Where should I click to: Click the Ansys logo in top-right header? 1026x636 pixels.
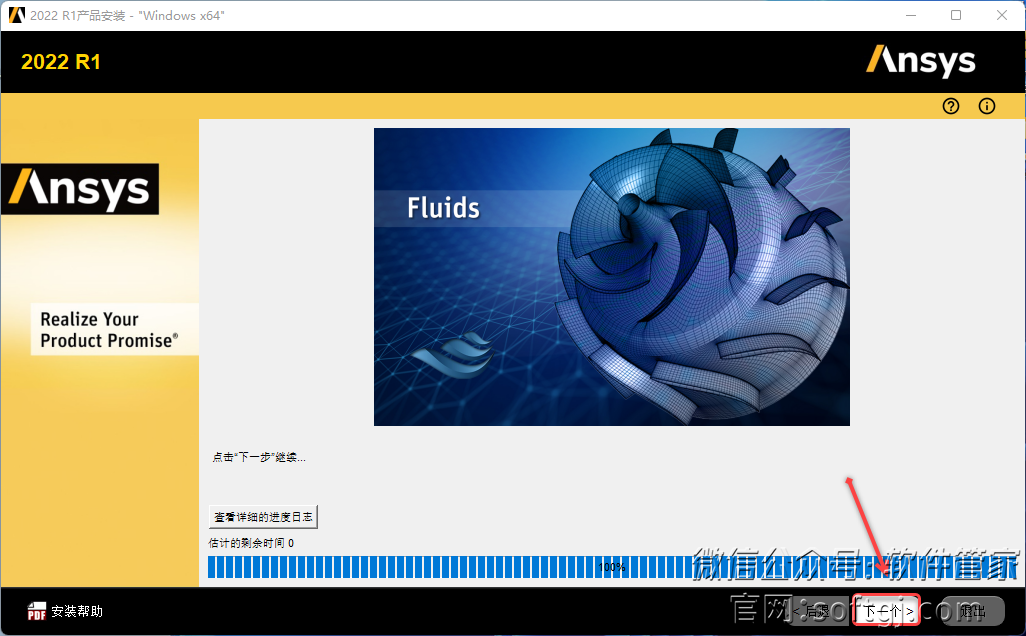920,61
